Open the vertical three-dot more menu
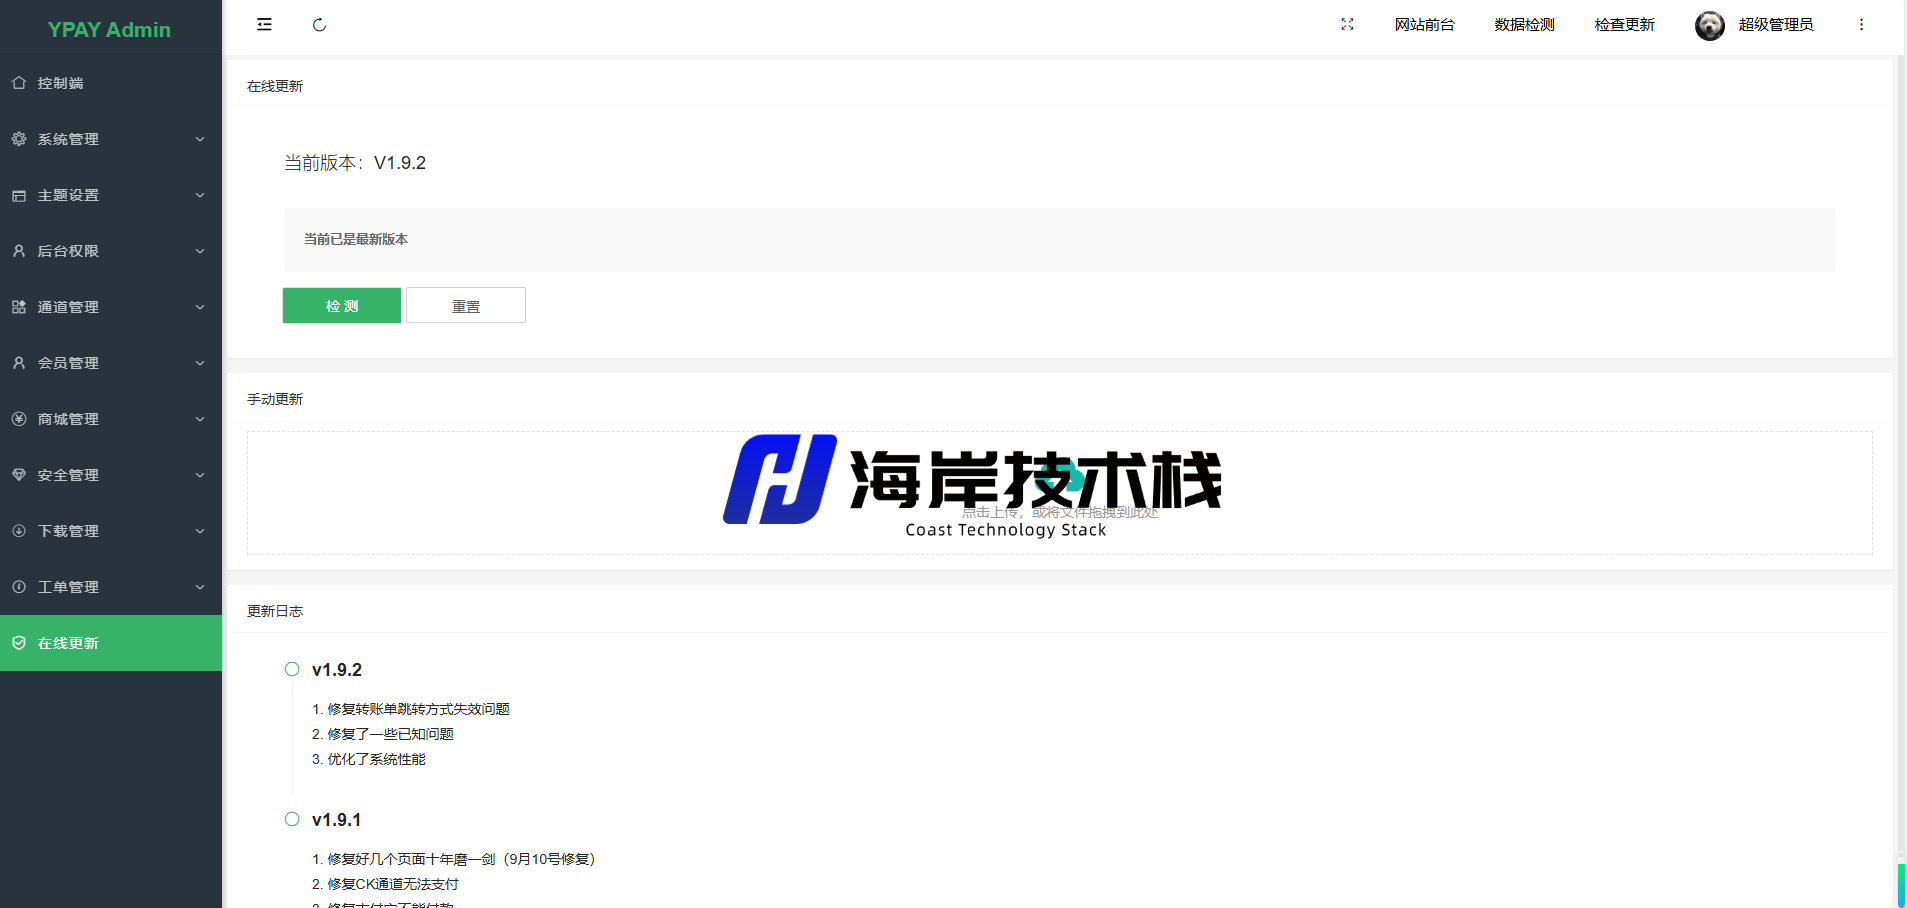Image resolution: width=1907 pixels, height=908 pixels. (x=1861, y=25)
